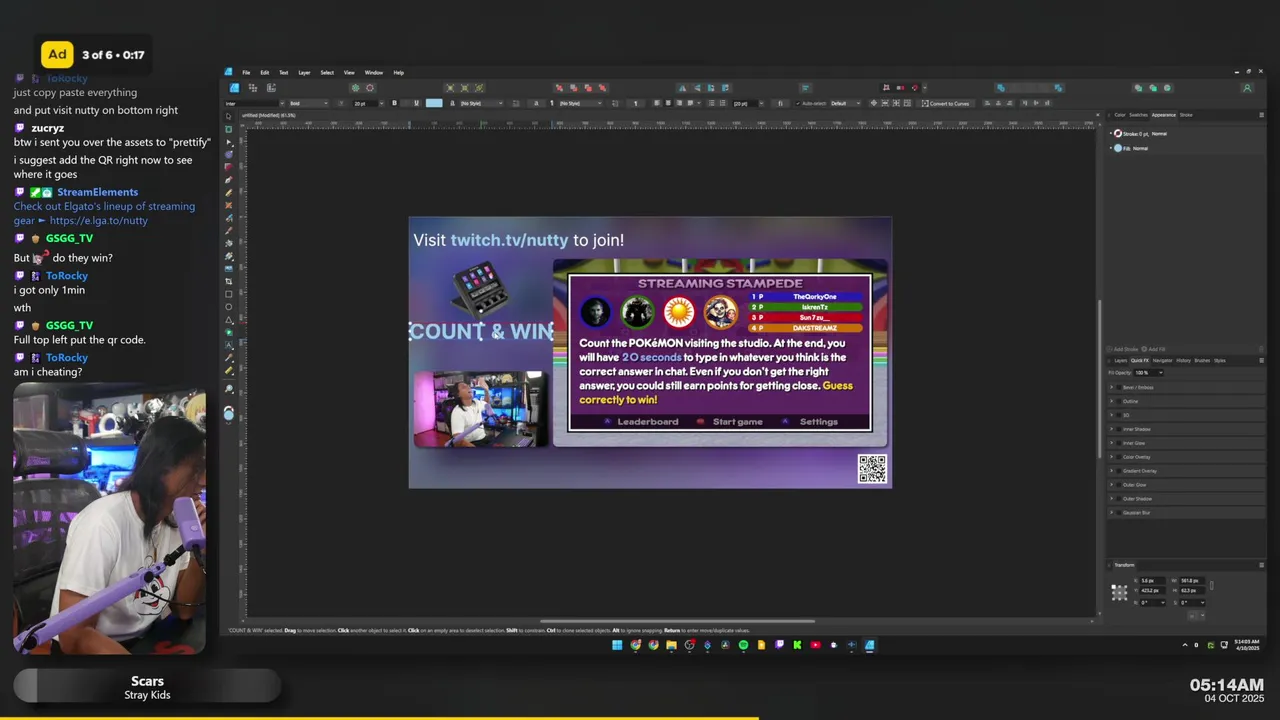This screenshot has width=1280, height=720.
Task: Open the Window menu
Action: coord(373,72)
